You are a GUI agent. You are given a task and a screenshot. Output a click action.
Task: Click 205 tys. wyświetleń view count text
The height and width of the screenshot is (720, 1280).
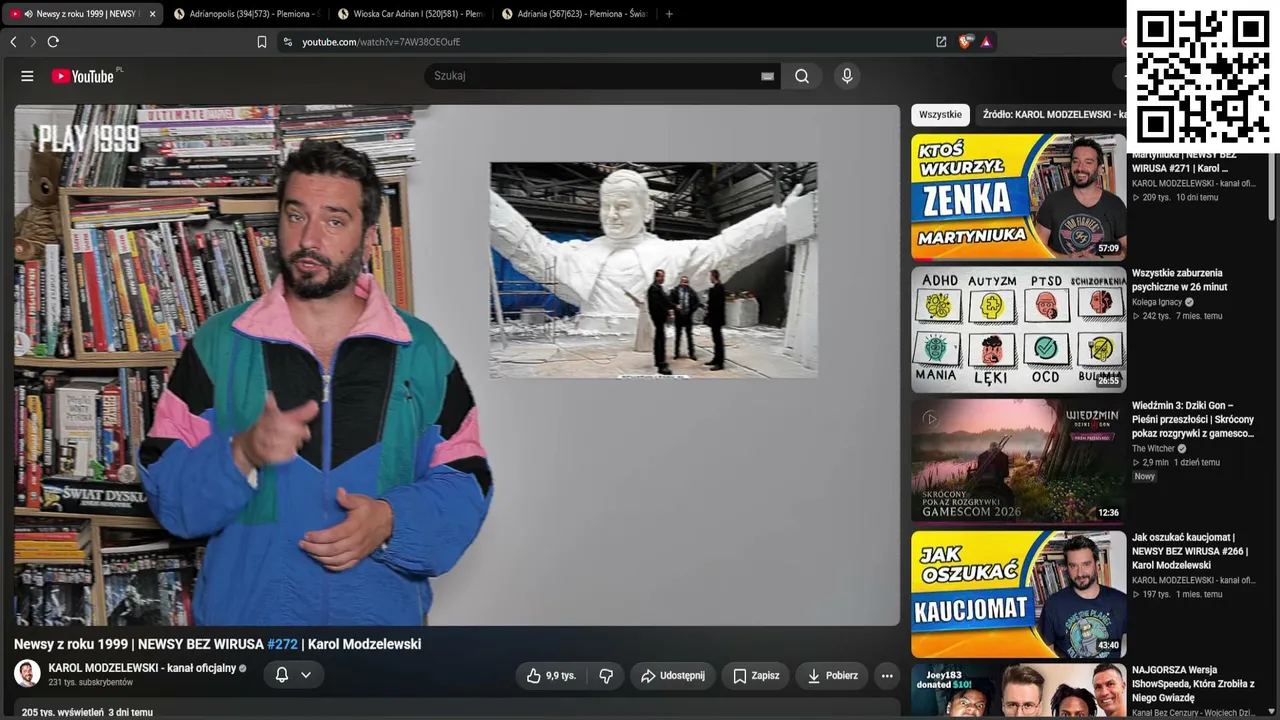click(x=63, y=713)
